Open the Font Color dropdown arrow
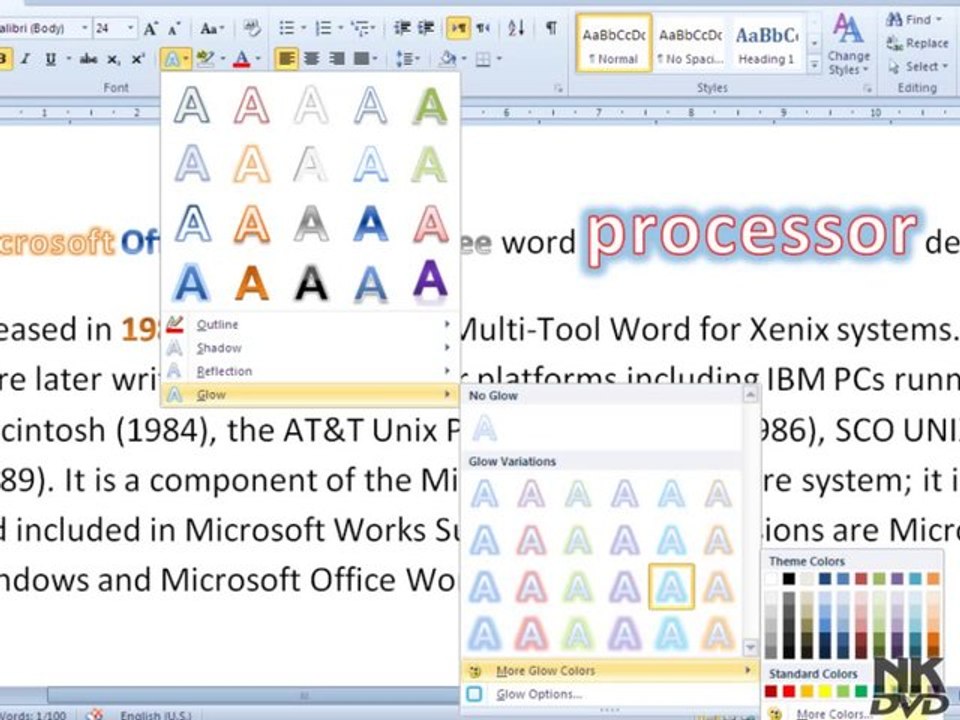 258,59
